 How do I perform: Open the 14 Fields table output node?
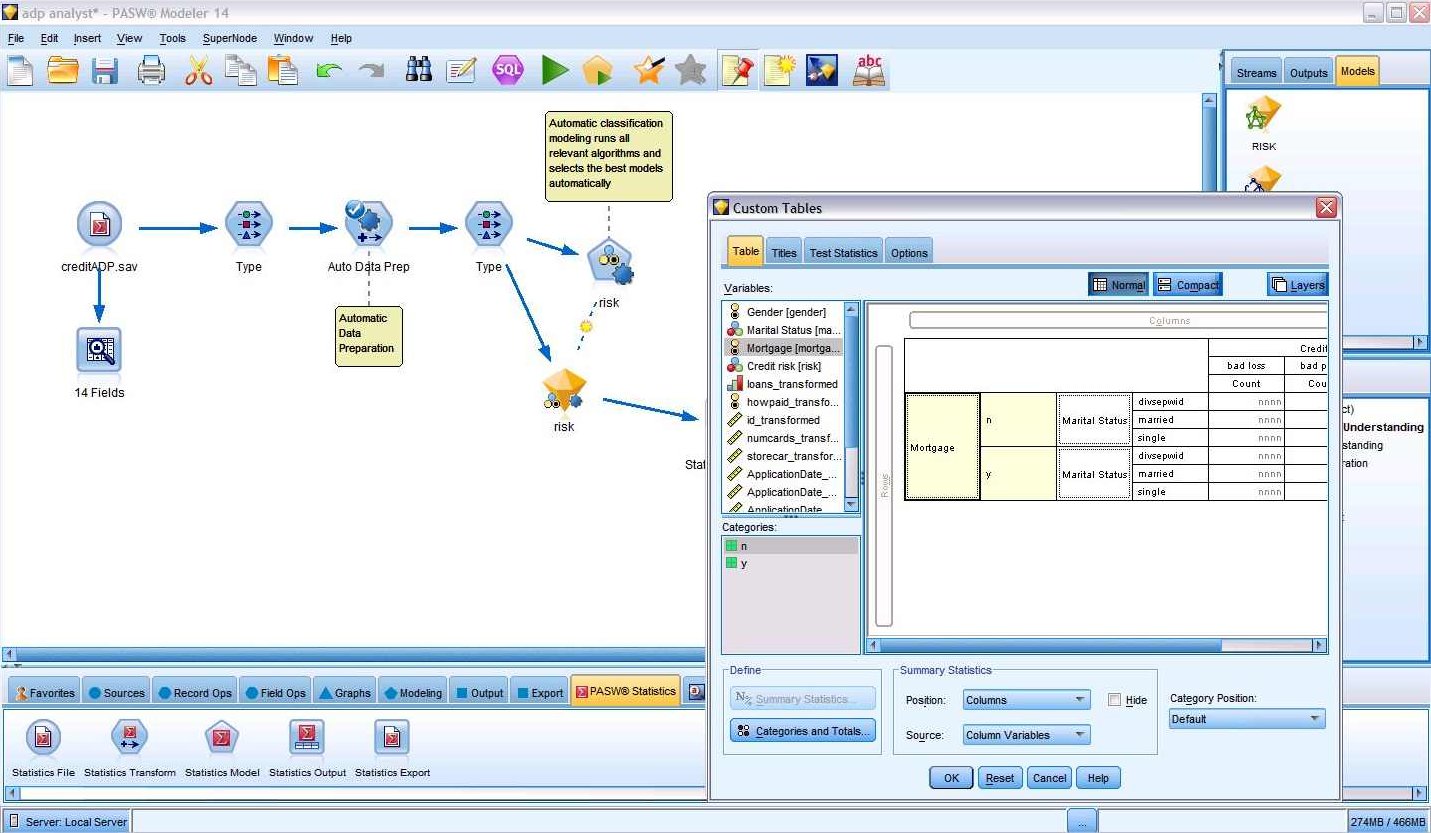pyautogui.click(x=97, y=350)
